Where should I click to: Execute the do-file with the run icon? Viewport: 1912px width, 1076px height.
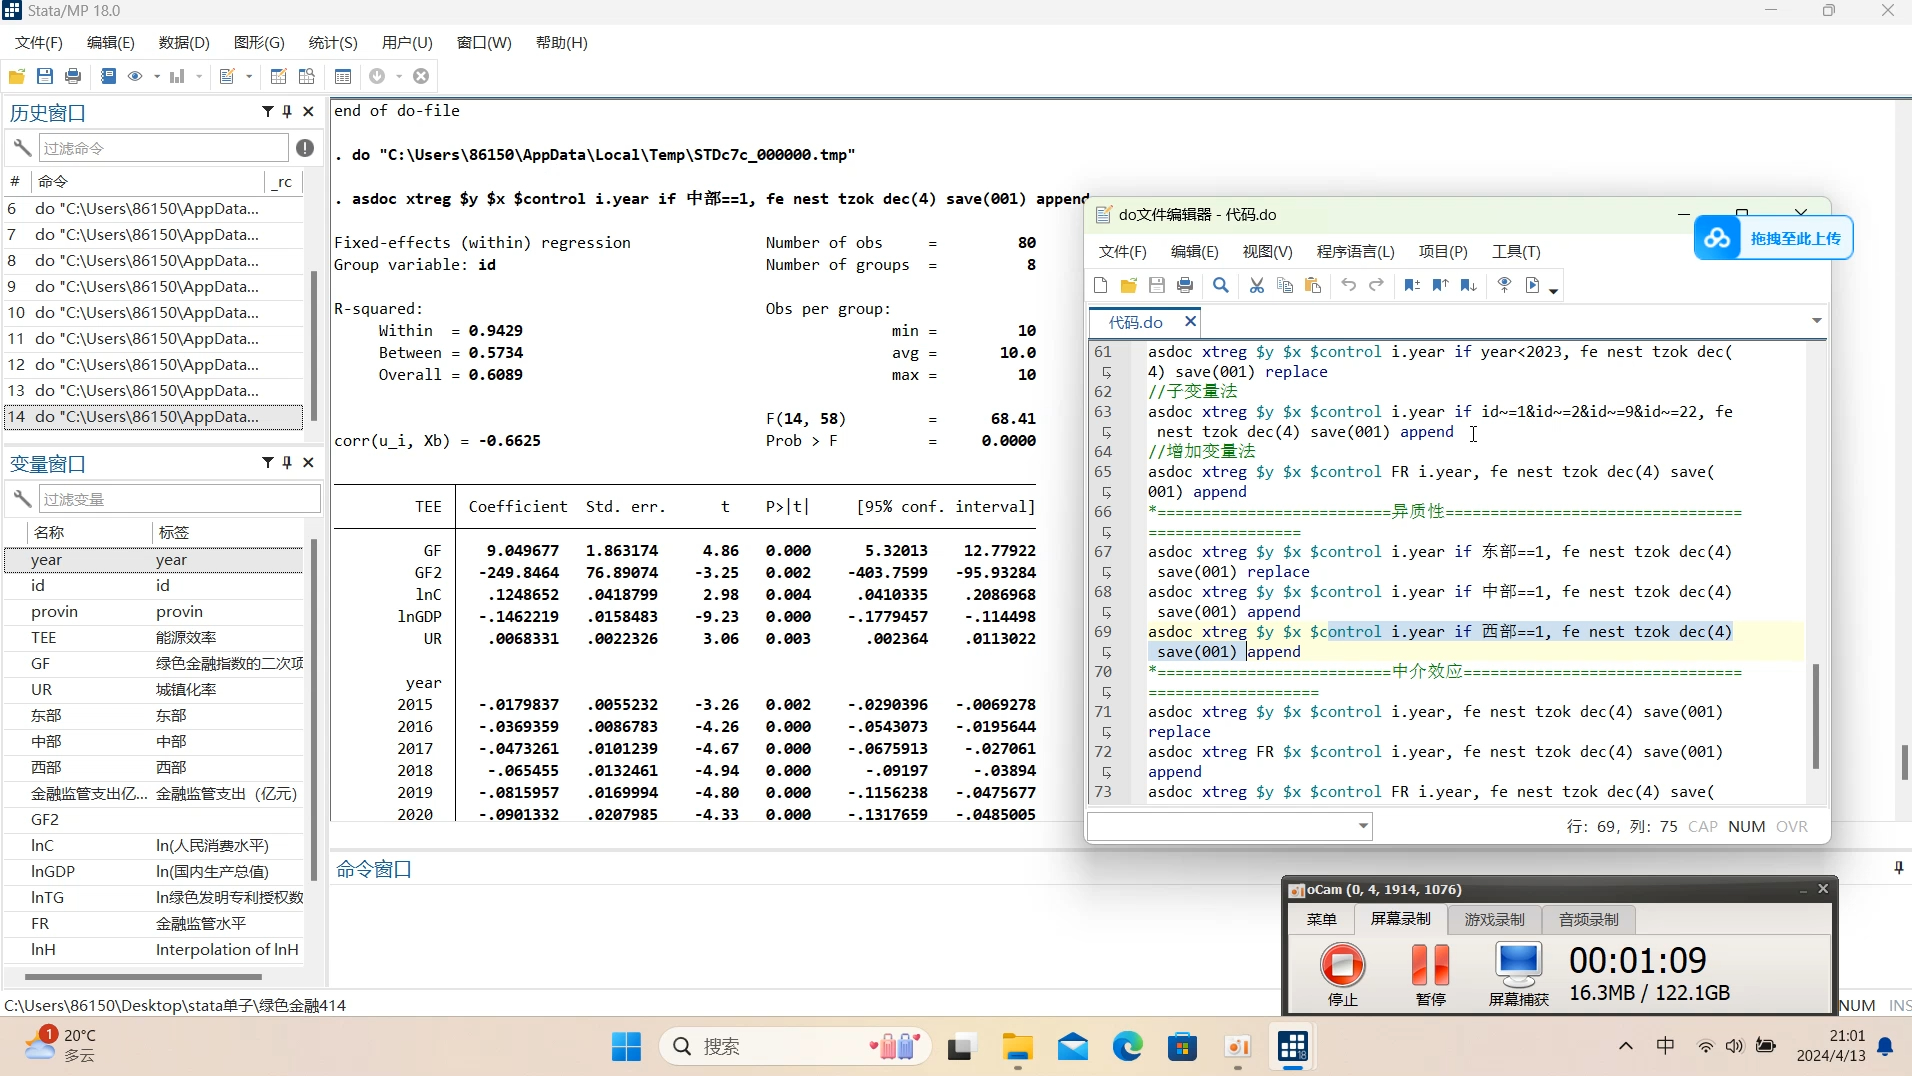tap(1533, 285)
